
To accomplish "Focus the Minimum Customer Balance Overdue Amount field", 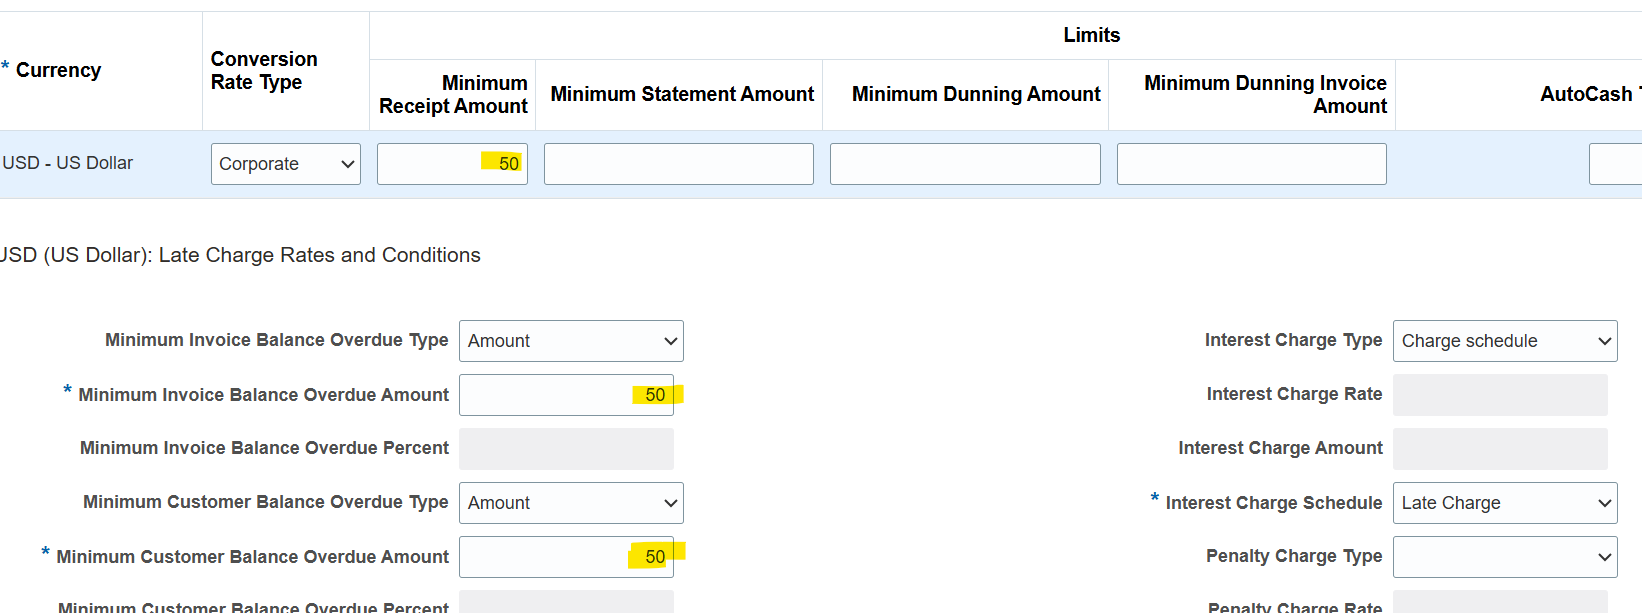I will [566, 557].
